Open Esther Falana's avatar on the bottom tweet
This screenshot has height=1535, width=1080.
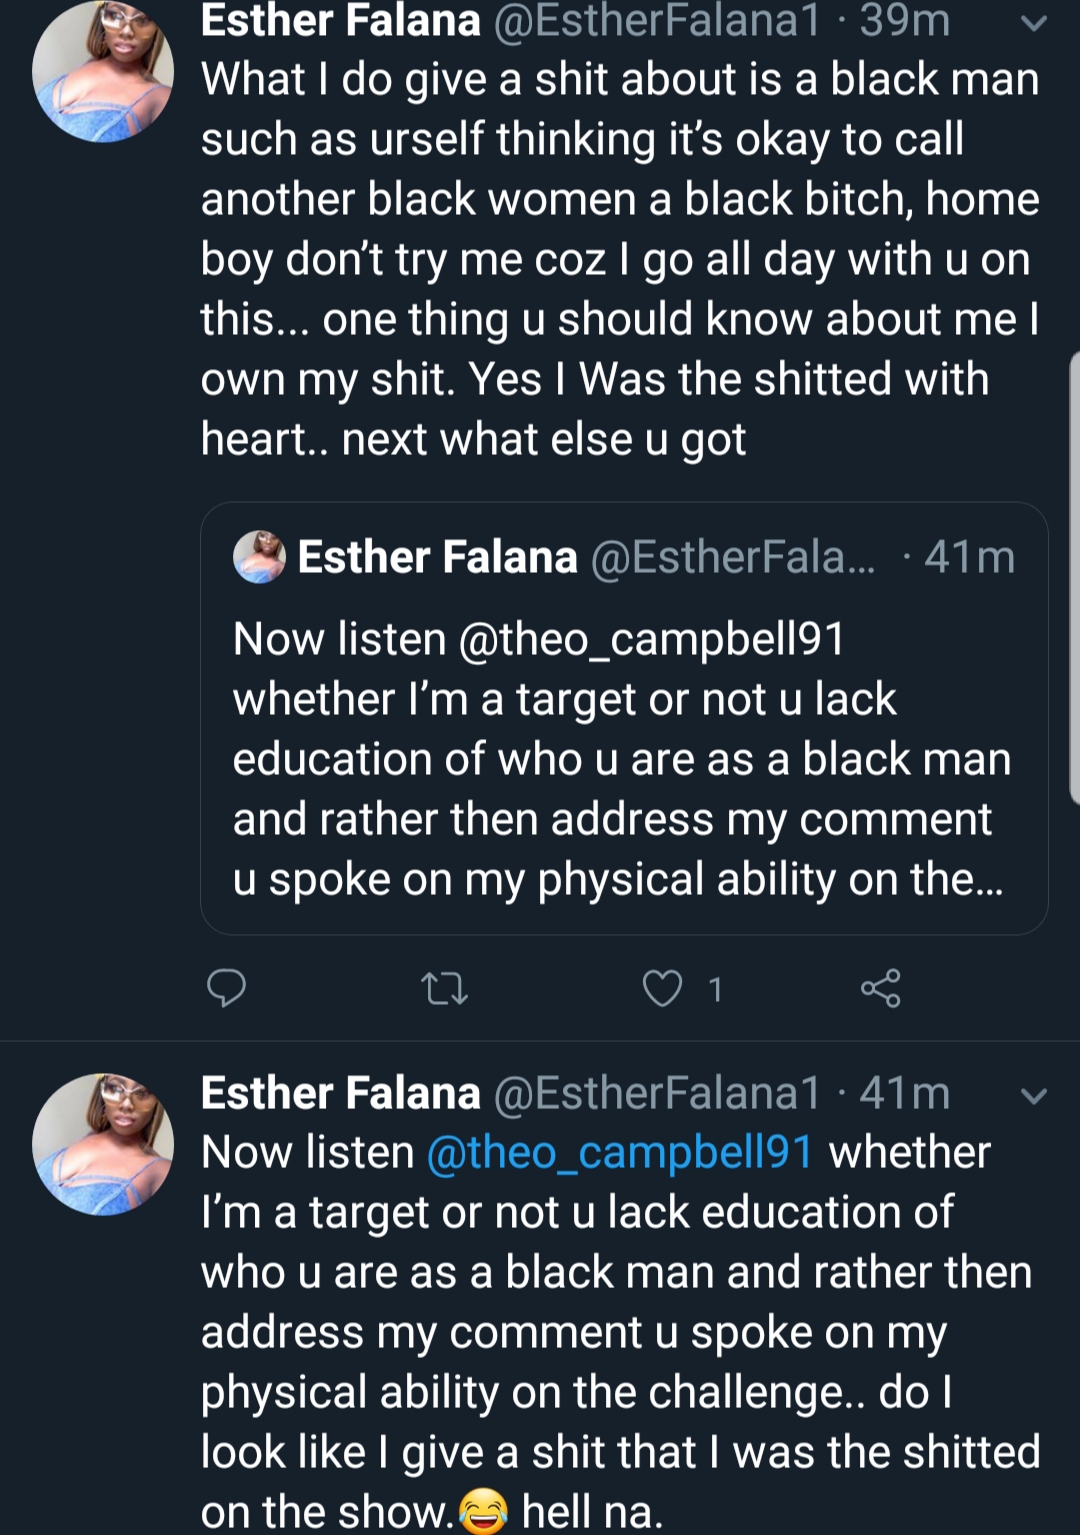[x=103, y=1145]
